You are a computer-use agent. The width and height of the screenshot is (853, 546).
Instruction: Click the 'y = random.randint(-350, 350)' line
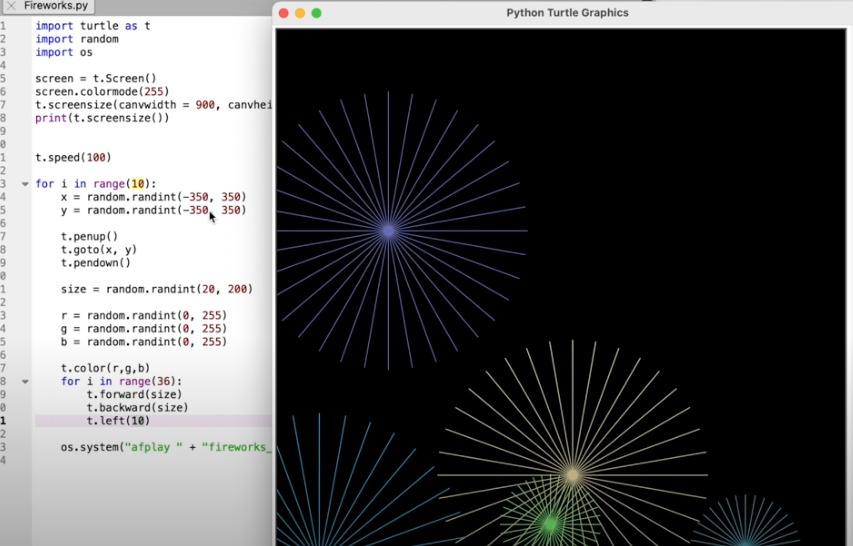click(153, 210)
